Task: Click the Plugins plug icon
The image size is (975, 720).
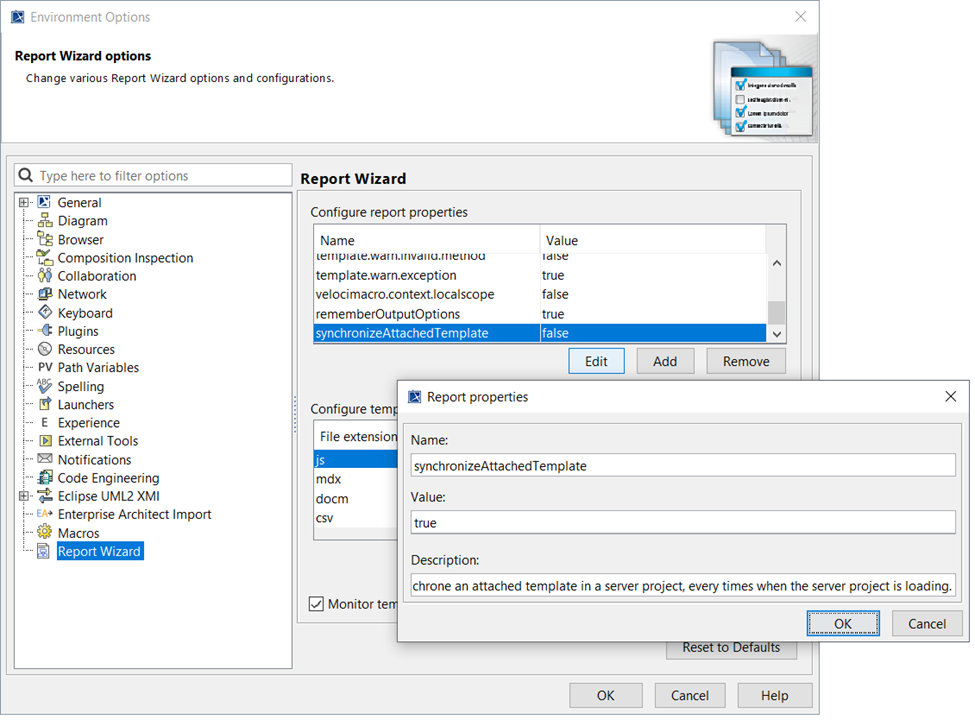Action: (x=45, y=330)
